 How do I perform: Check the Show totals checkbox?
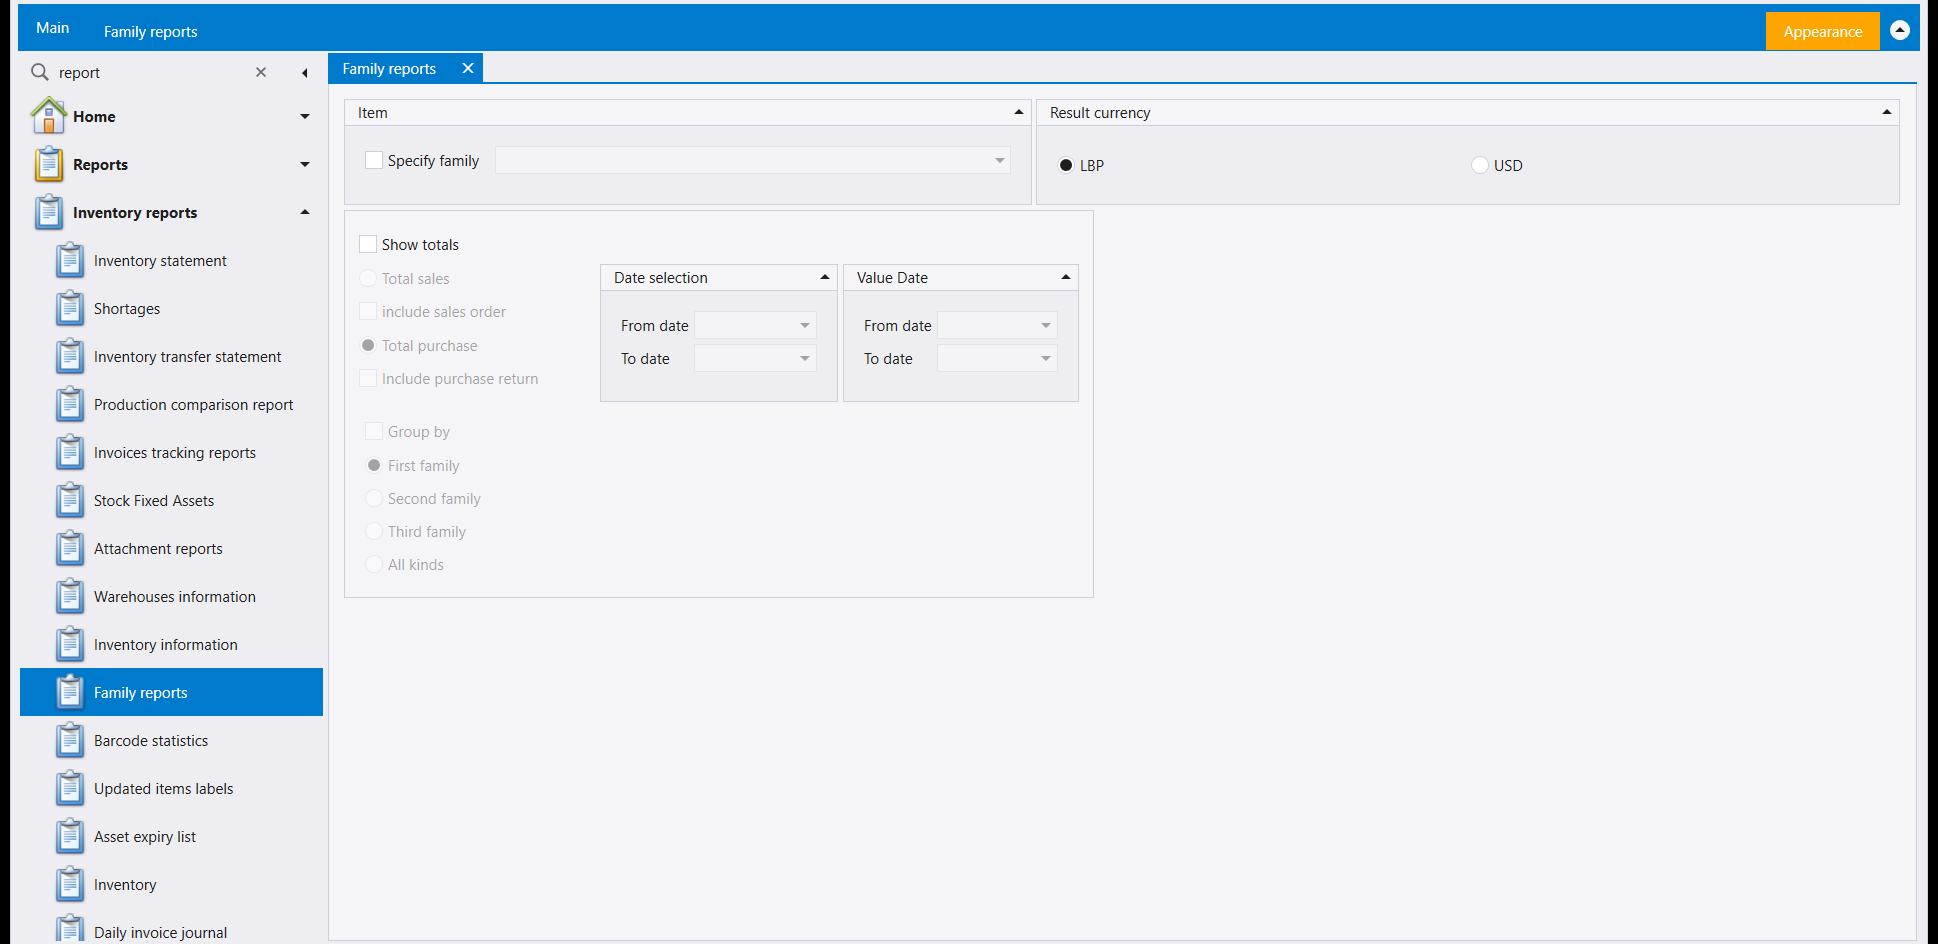click(368, 244)
